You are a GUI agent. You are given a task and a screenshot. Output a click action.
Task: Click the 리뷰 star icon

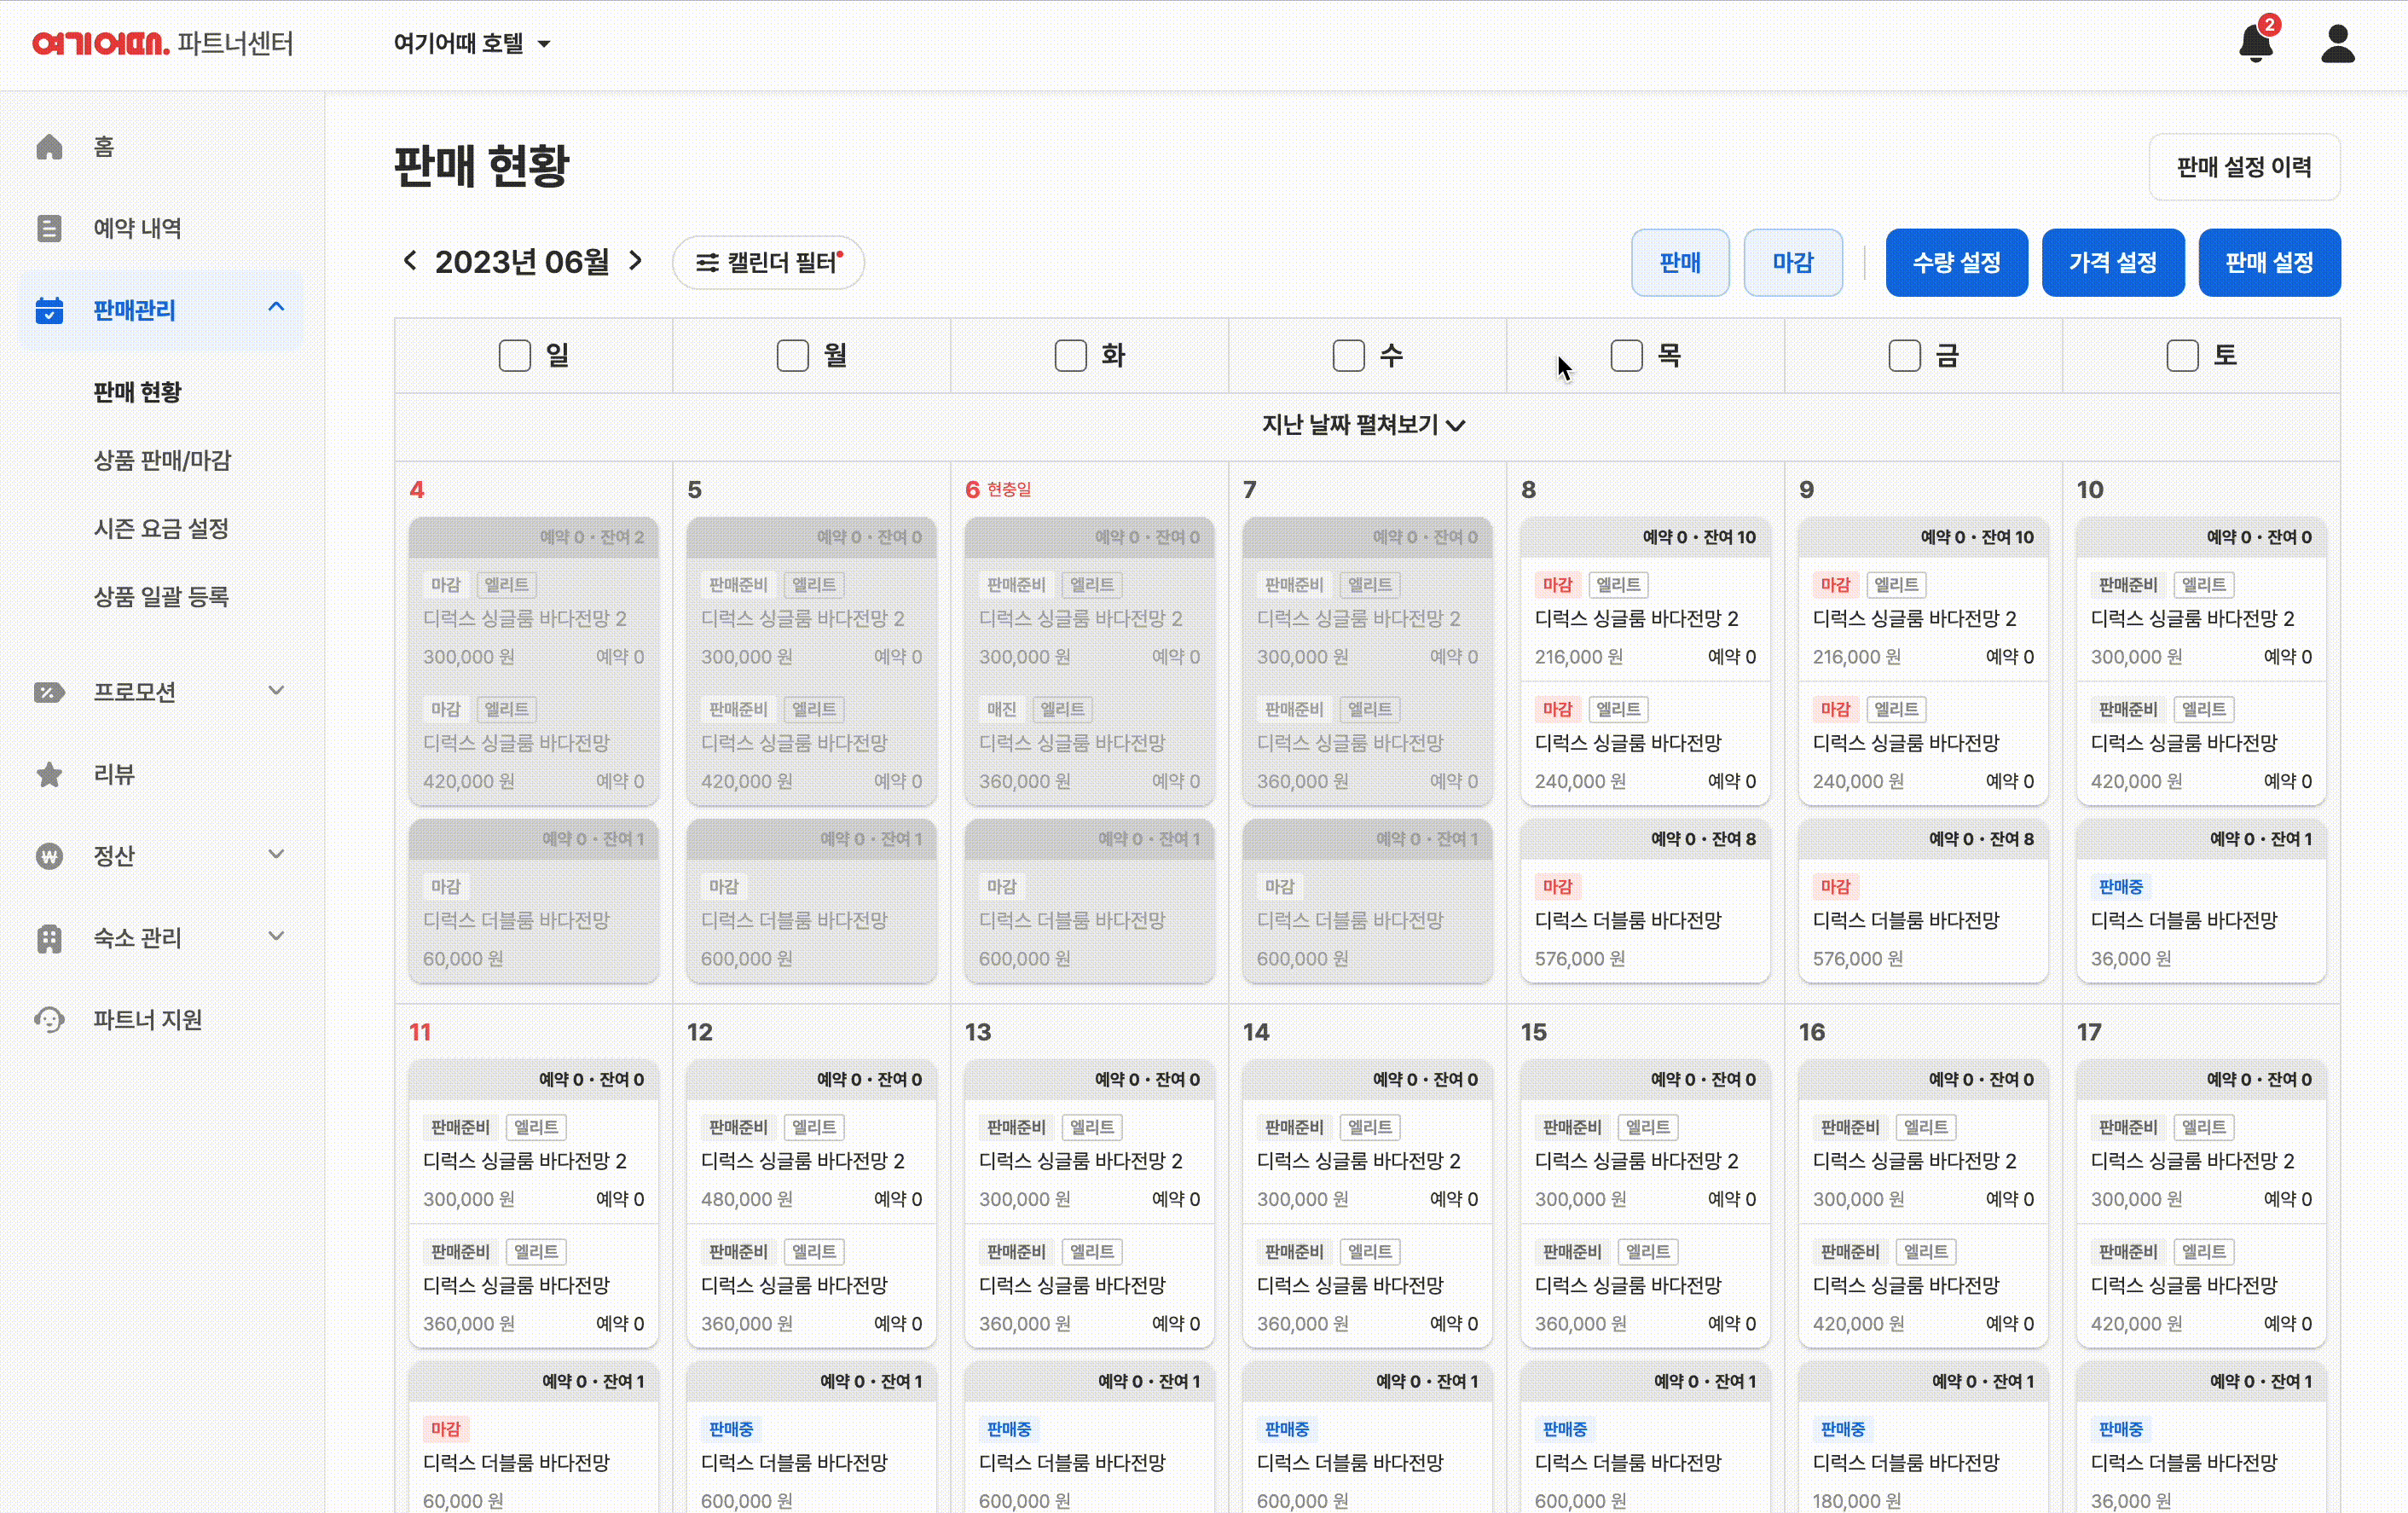(49, 774)
